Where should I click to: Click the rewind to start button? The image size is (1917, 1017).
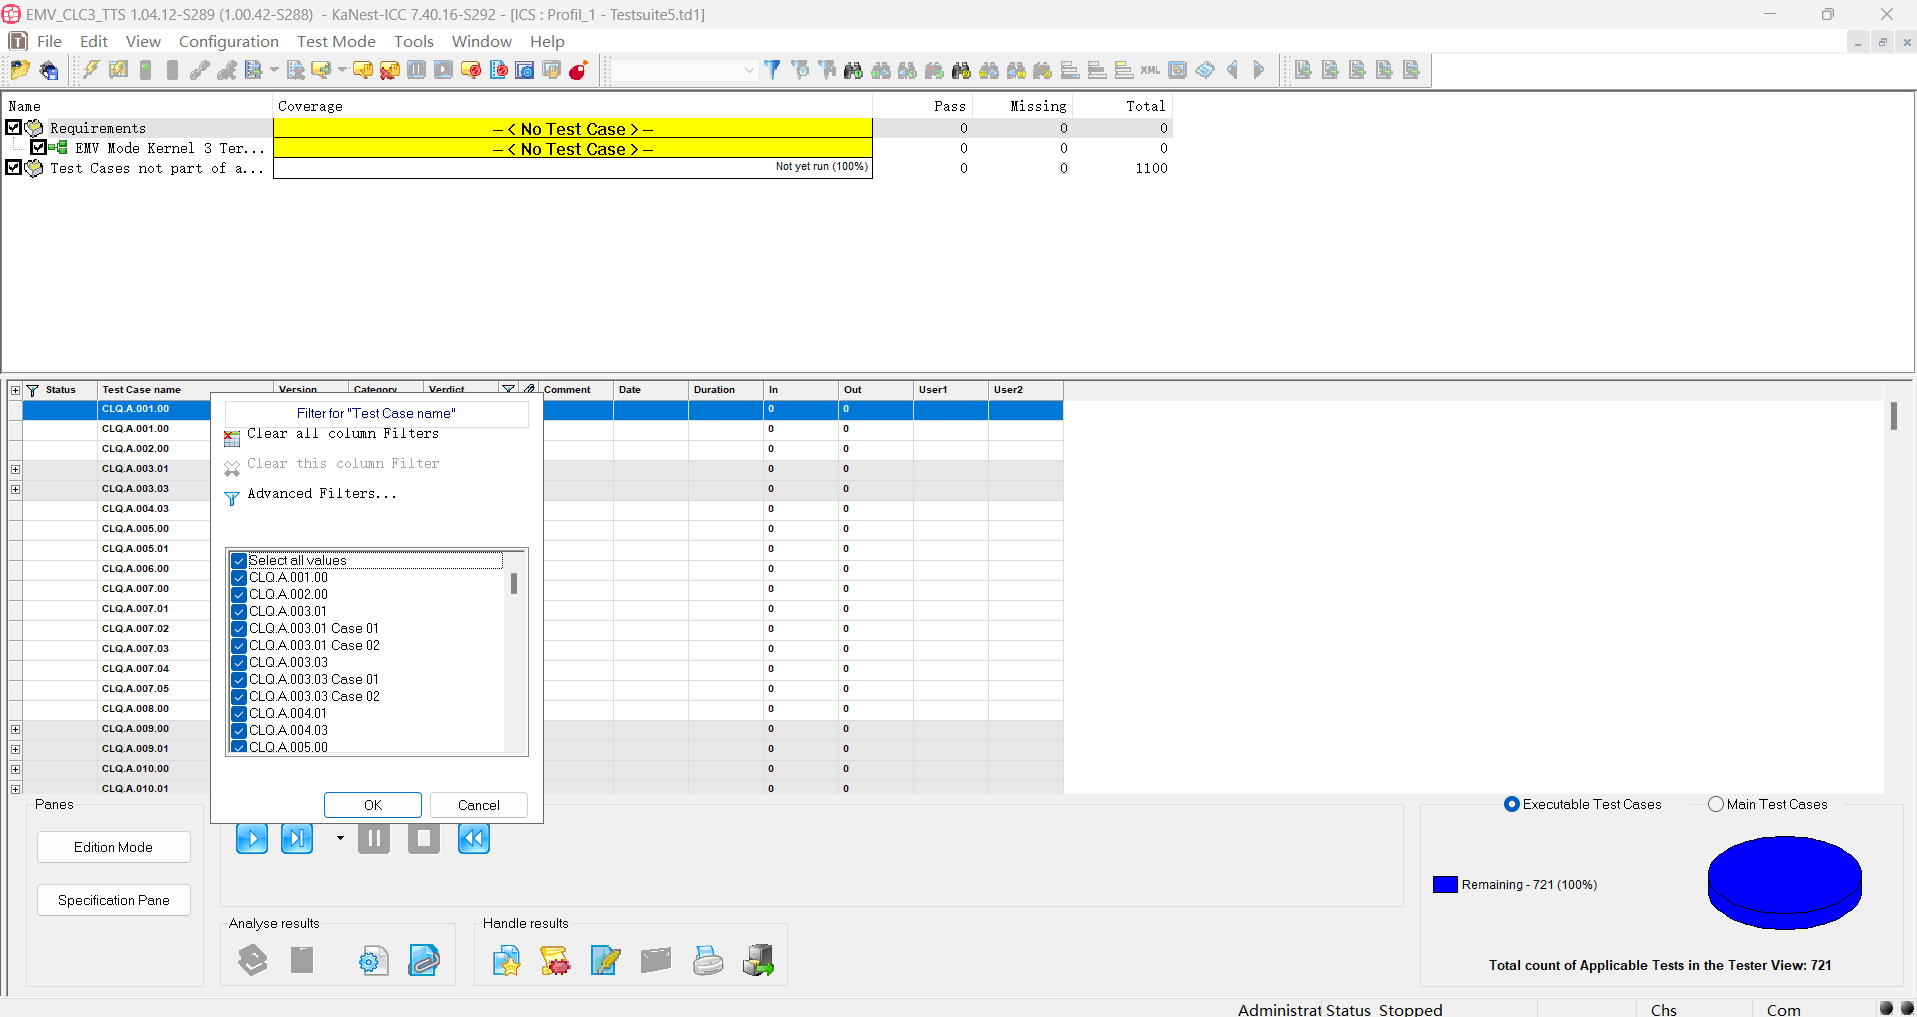pyautogui.click(x=474, y=838)
